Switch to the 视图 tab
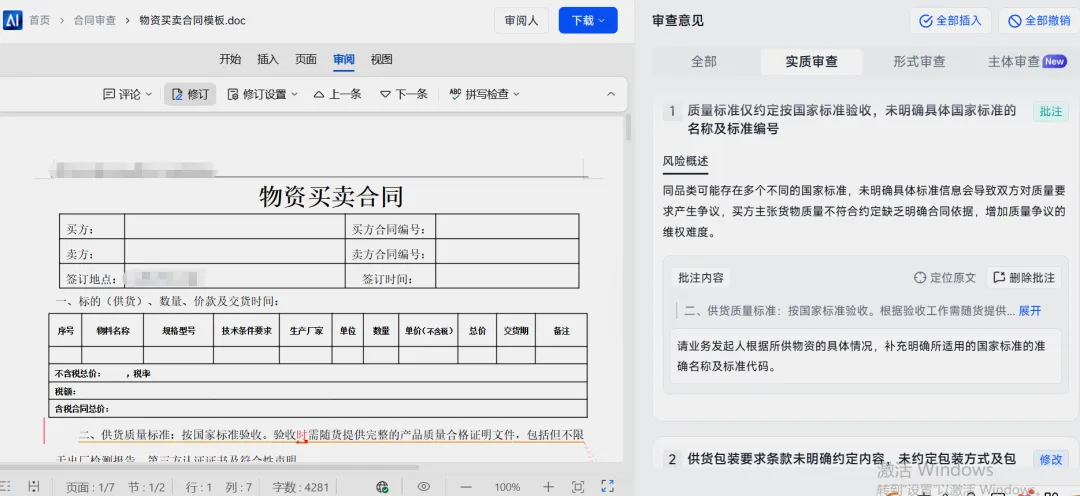 pyautogui.click(x=382, y=59)
